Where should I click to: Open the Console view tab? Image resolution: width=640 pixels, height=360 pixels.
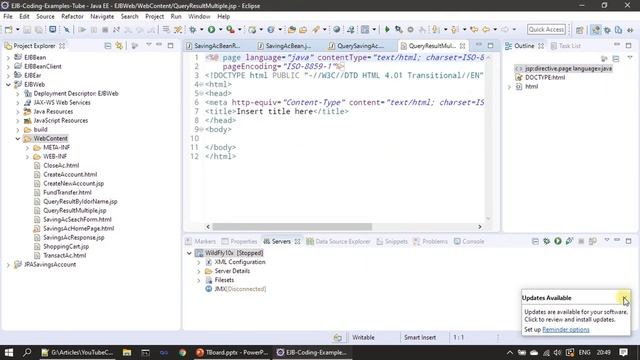(x=469, y=241)
